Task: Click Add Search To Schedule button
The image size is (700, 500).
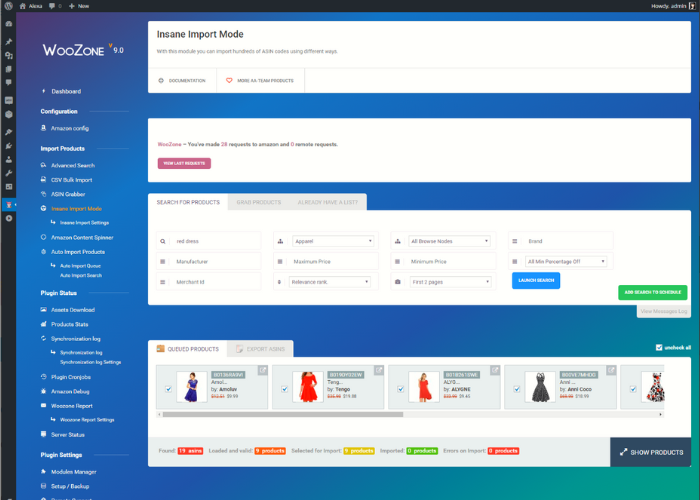Action: pos(652,292)
